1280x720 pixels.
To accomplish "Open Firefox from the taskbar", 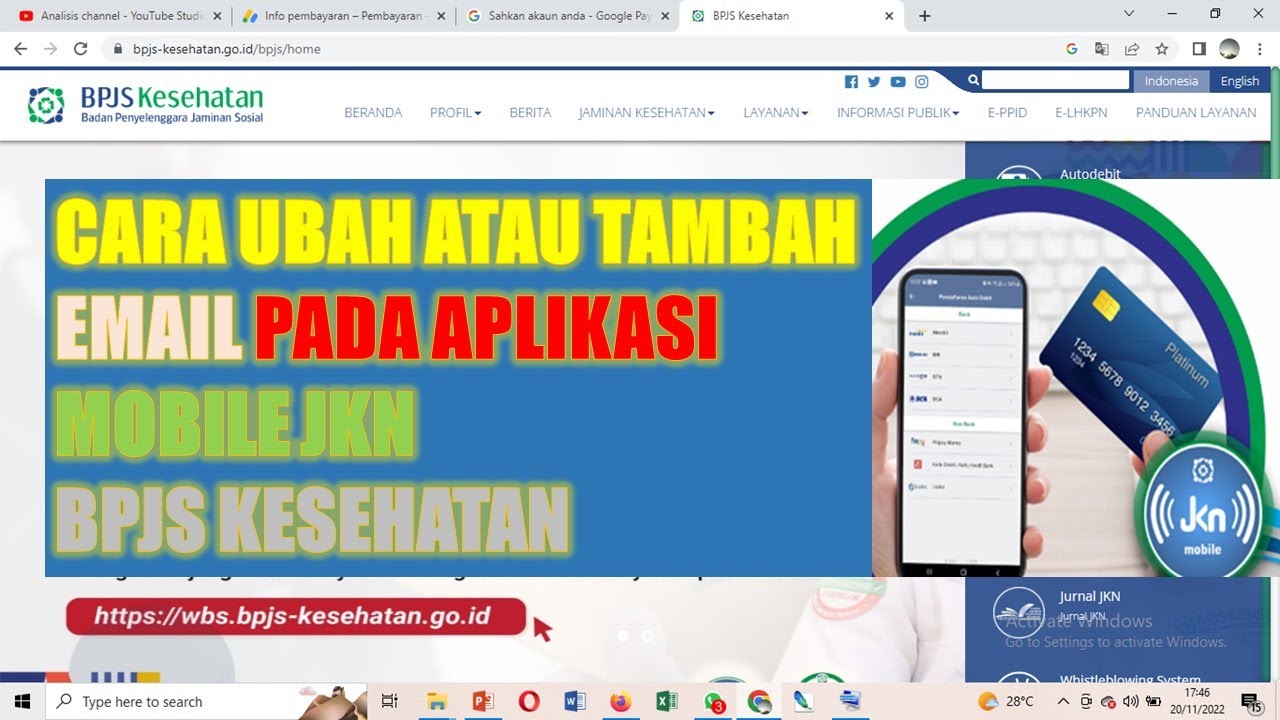I will tap(621, 701).
